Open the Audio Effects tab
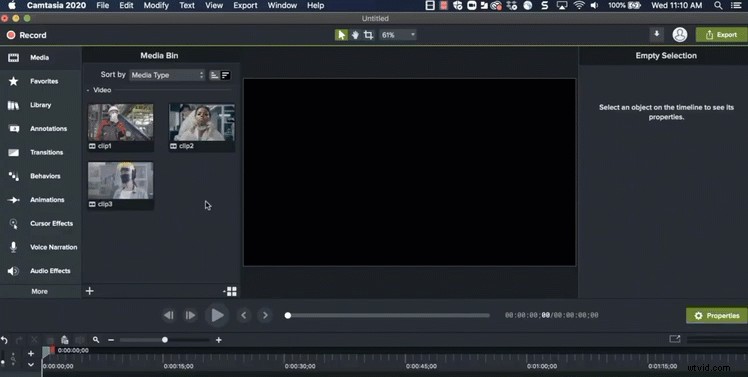748x377 pixels. (41, 271)
